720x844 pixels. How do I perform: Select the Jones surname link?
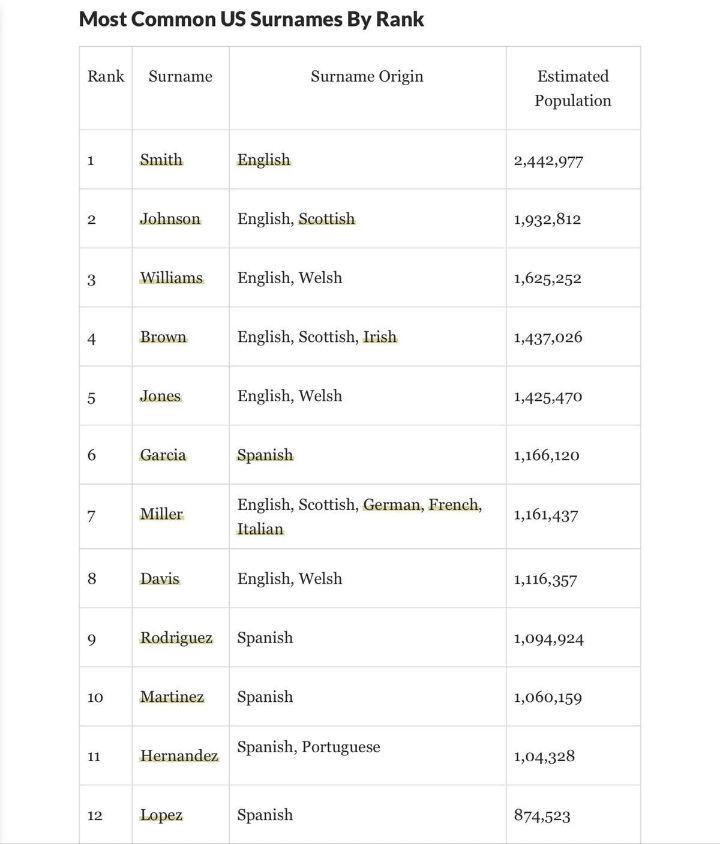coord(160,396)
